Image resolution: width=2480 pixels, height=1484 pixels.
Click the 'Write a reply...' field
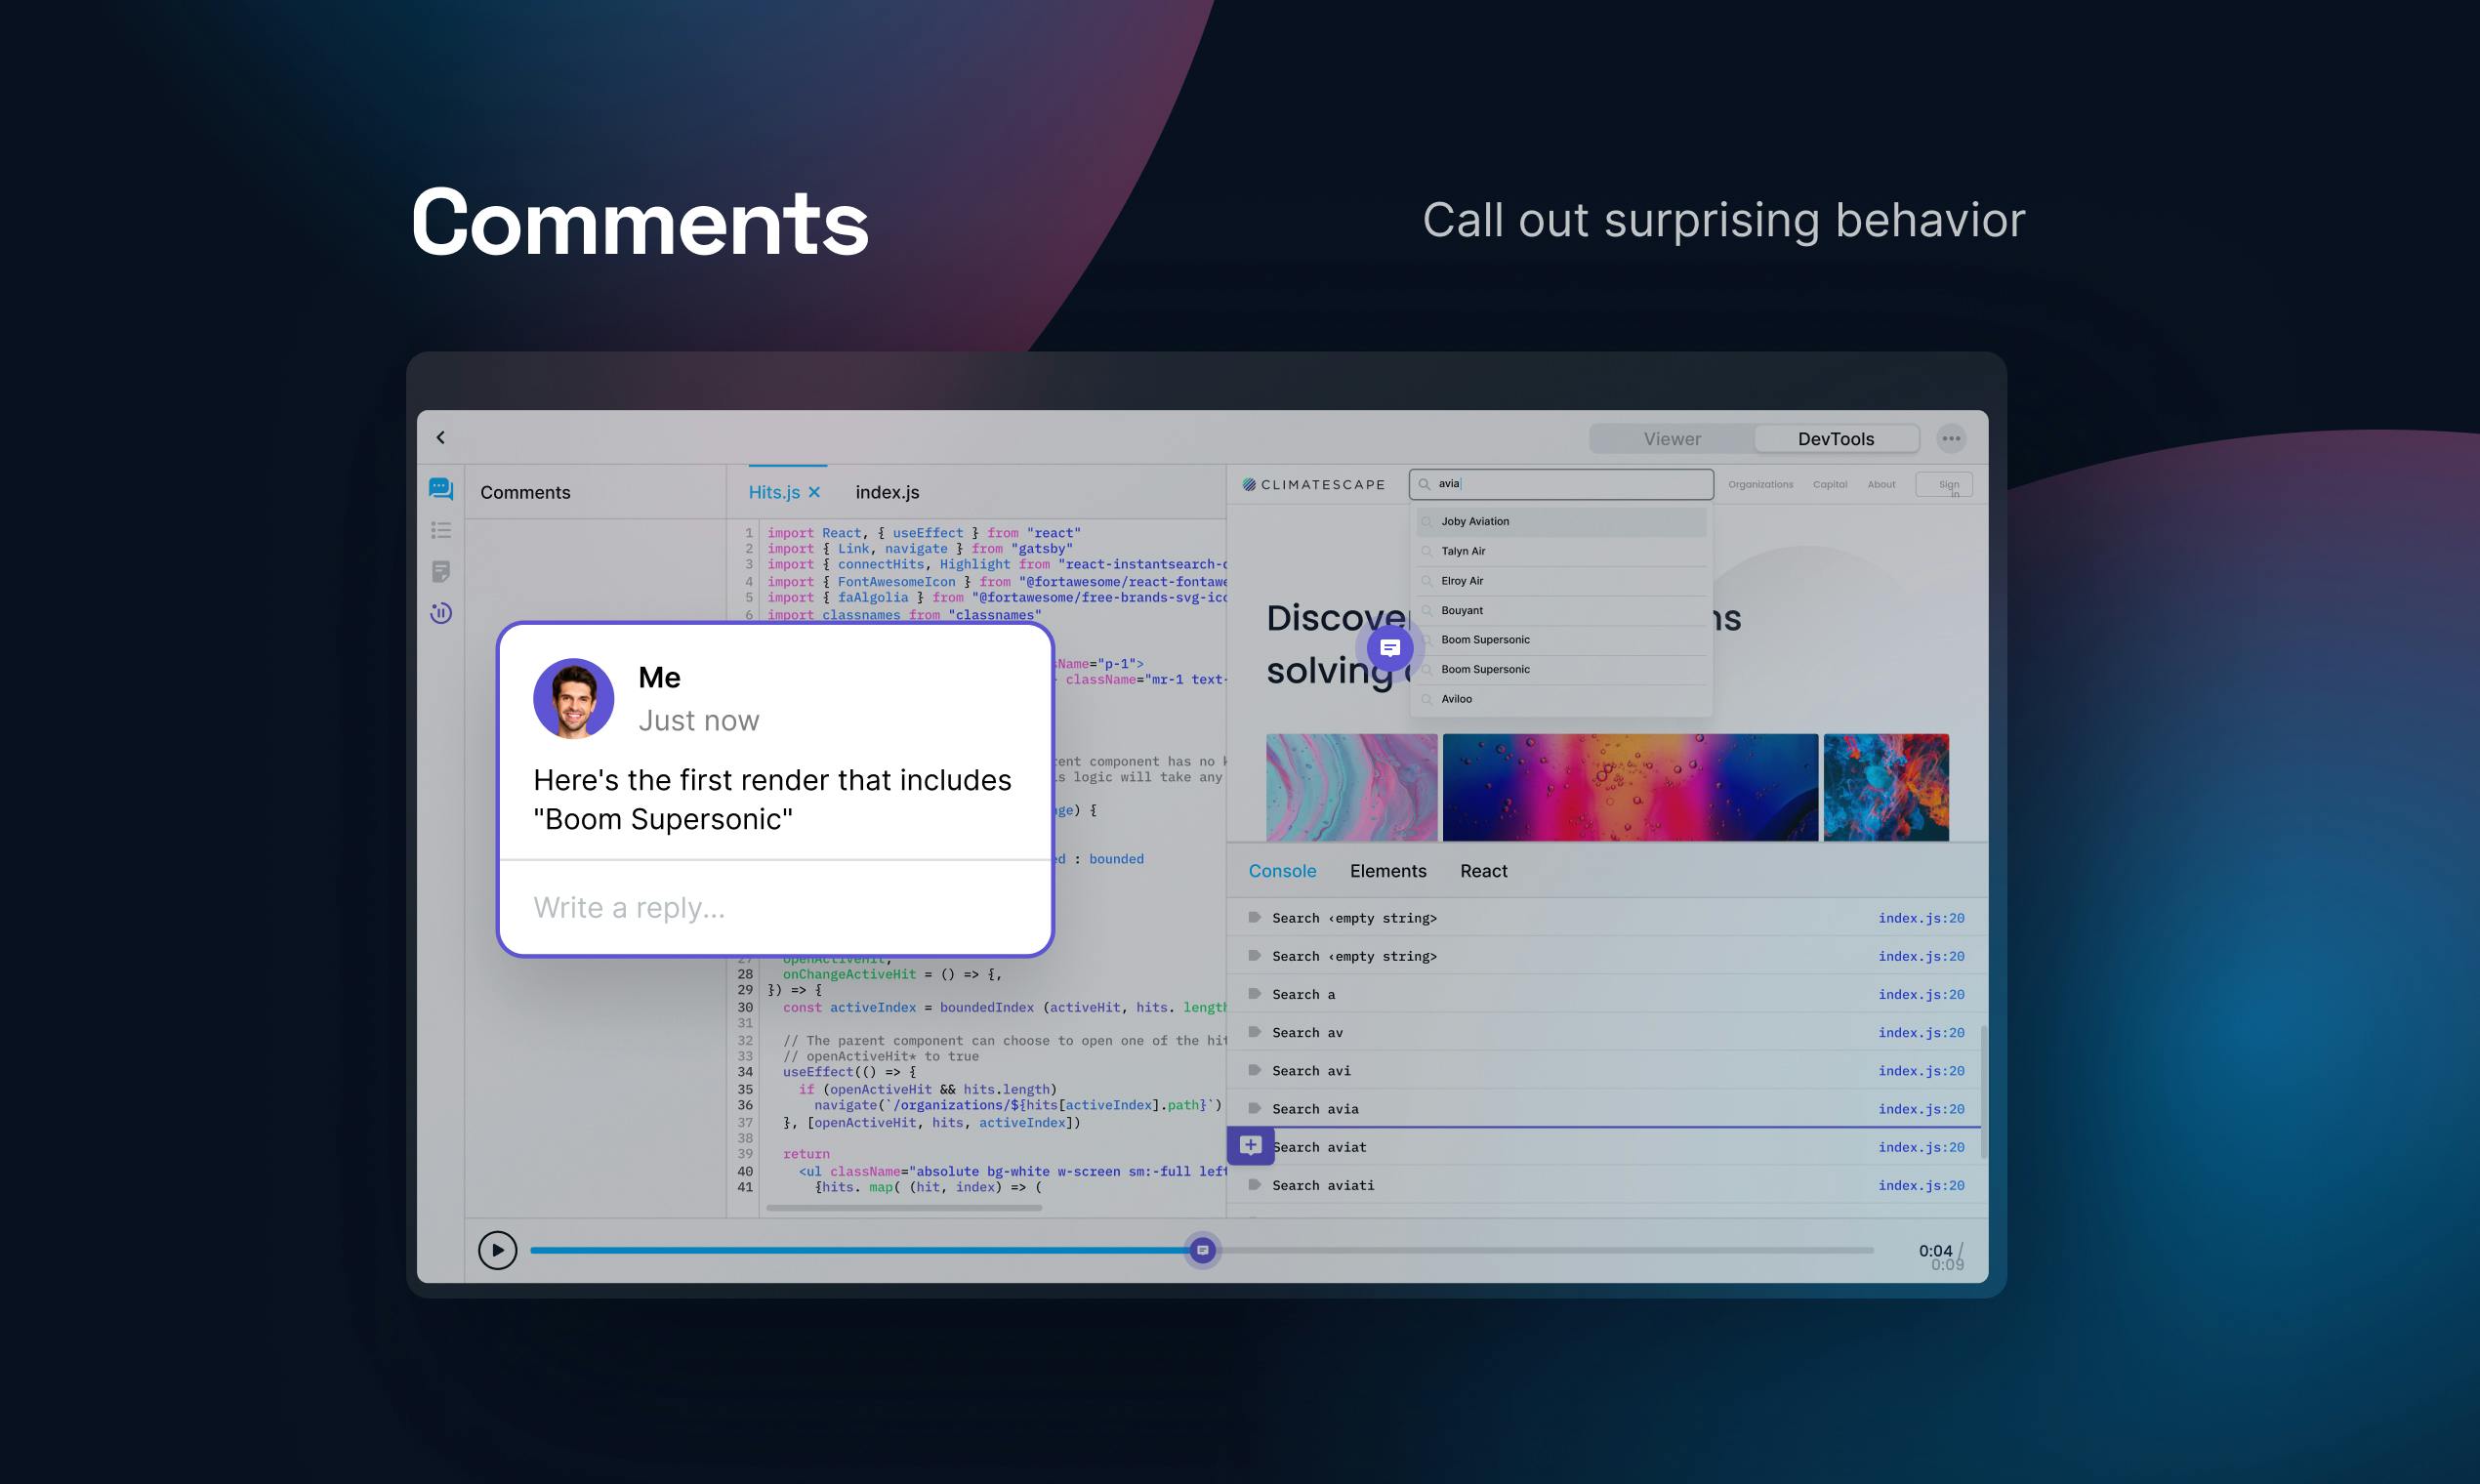coord(775,907)
